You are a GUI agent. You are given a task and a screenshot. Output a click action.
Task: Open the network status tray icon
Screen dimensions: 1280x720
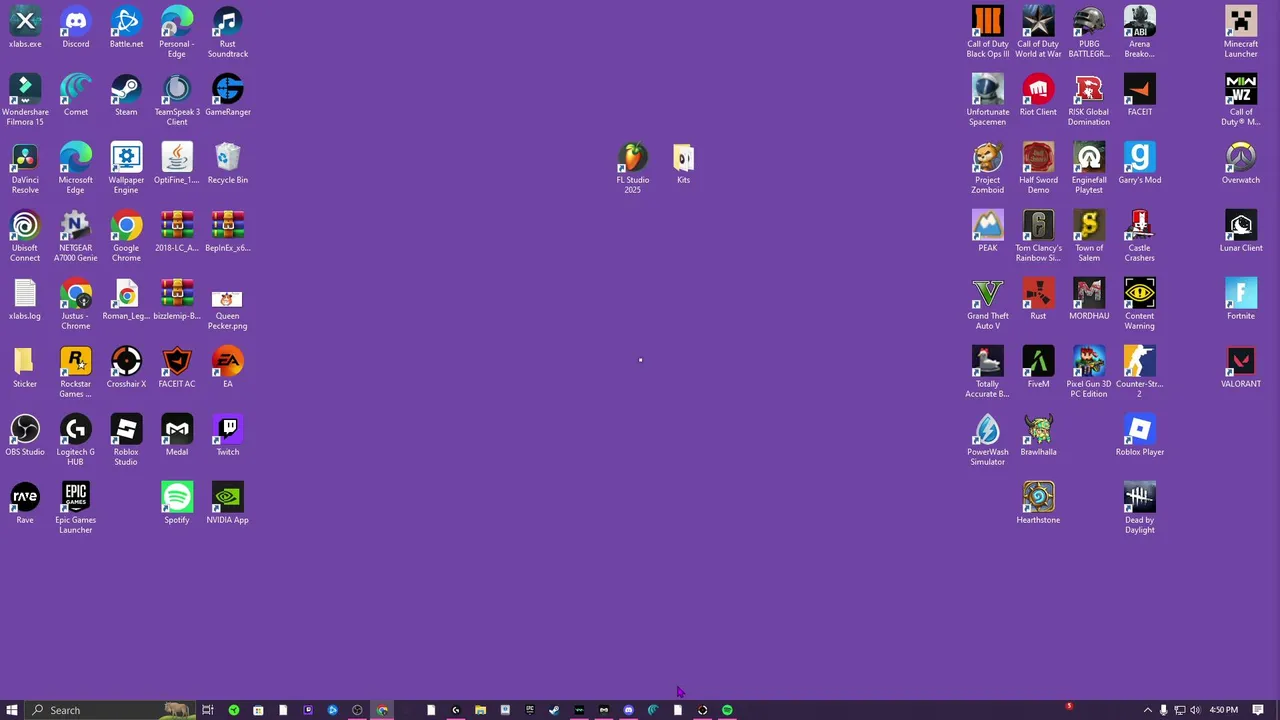(1179, 710)
